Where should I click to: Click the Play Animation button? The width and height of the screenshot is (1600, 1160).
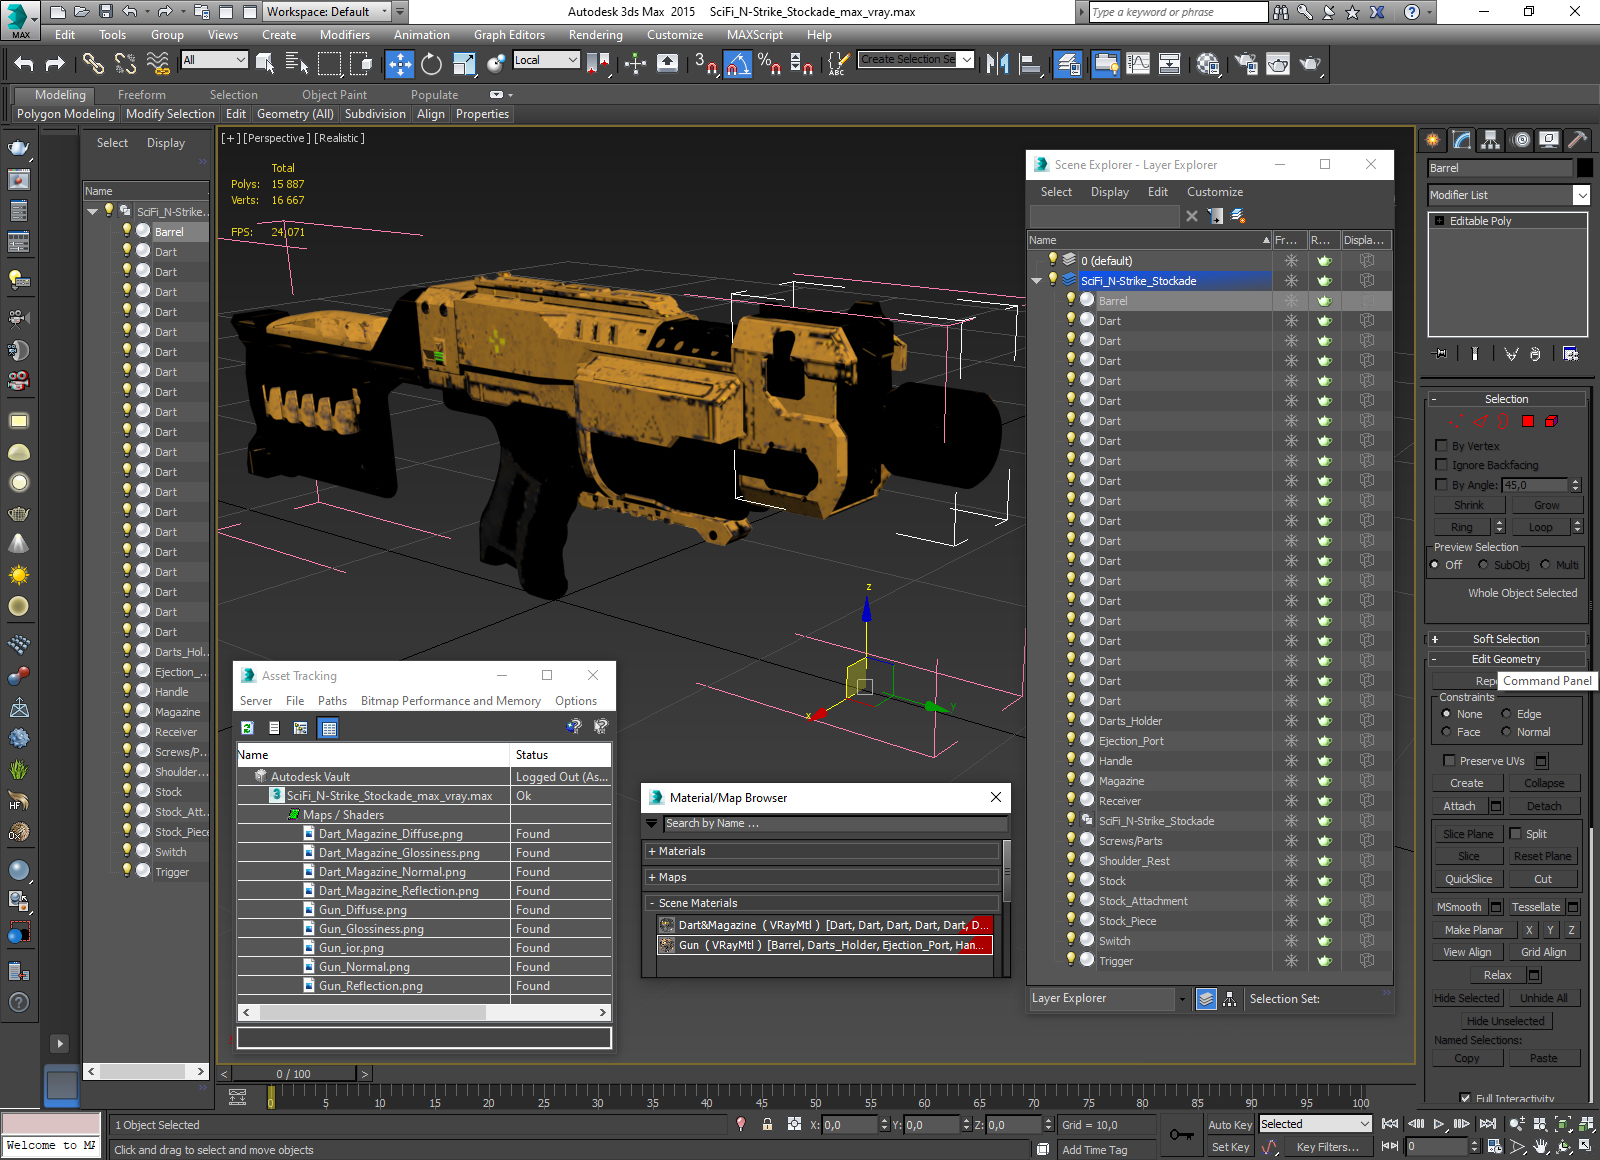point(1438,1124)
